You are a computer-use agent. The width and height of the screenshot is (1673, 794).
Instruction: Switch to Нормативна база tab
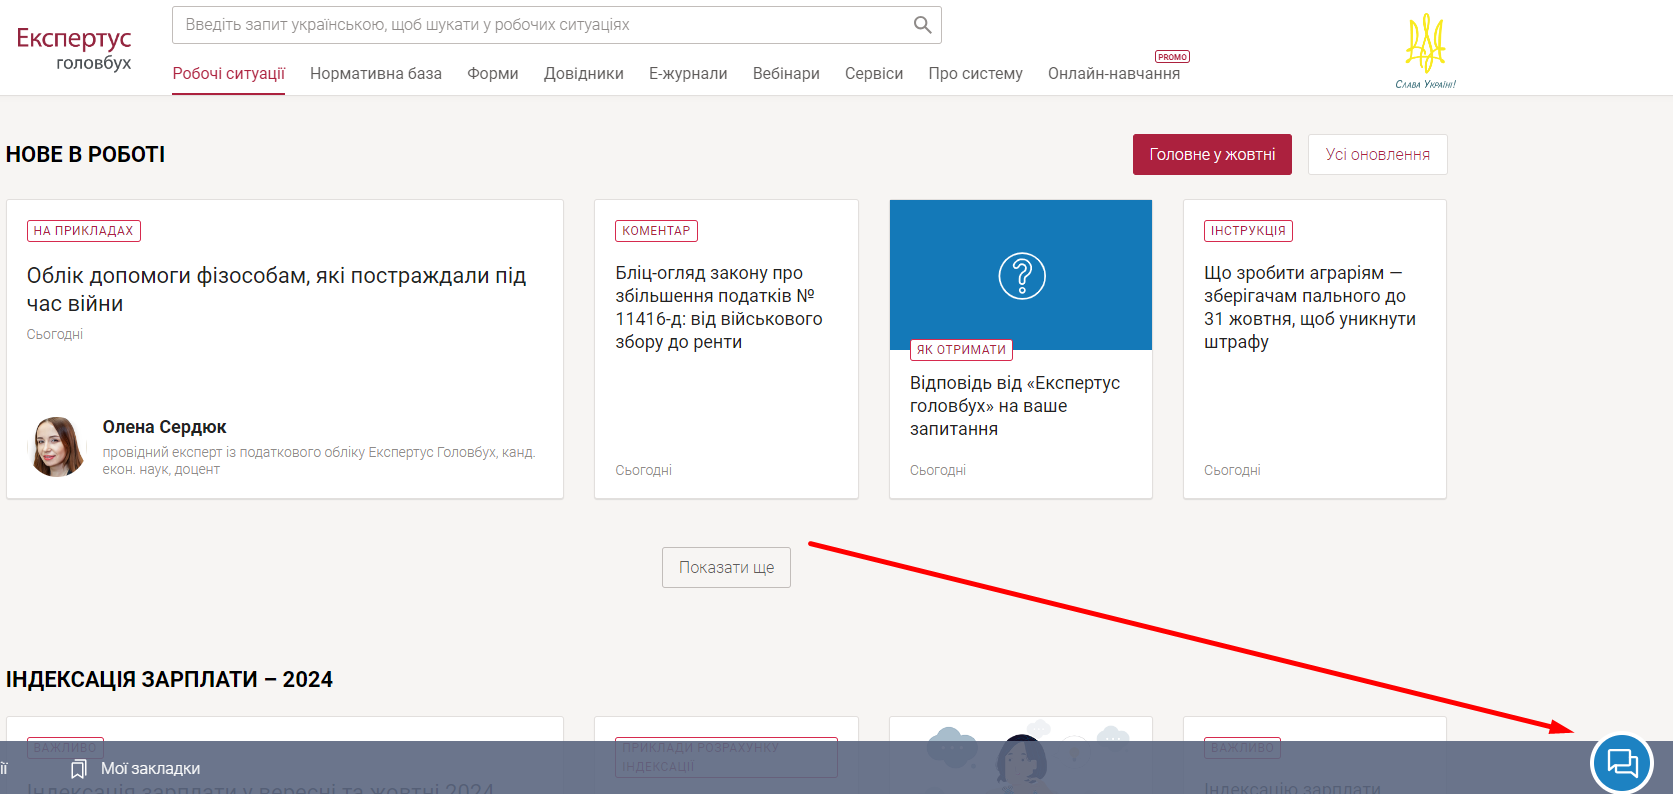(376, 74)
